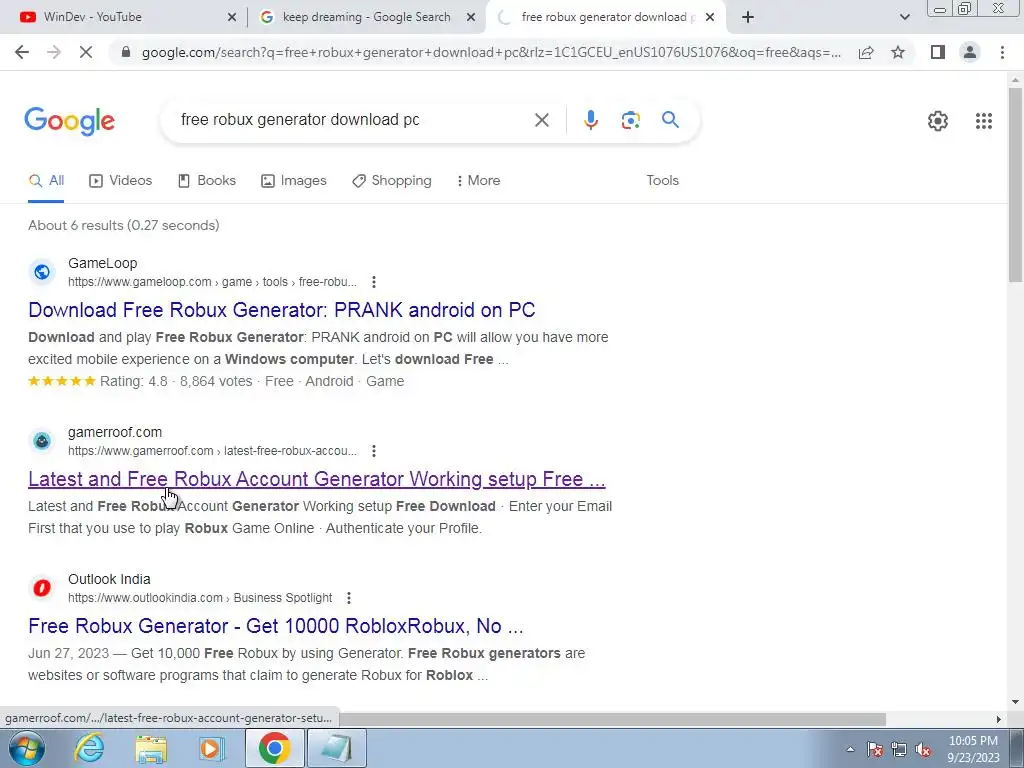Click the GameLoop site favicon
The image size is (1024, 768).
pos(42,272)
